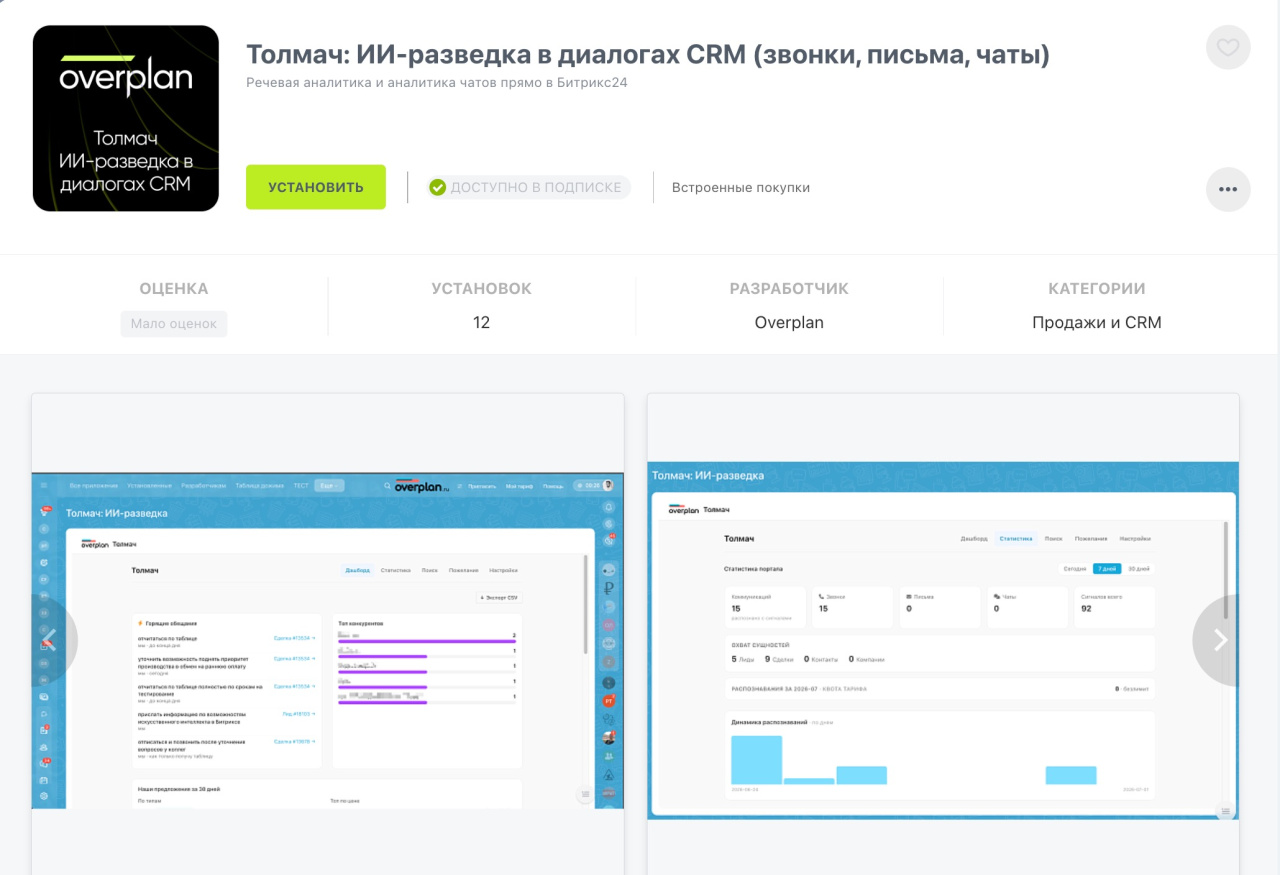
Task: Click the Мало оценок rating badge
Action: pyautogui.click(x=174, y=323)
